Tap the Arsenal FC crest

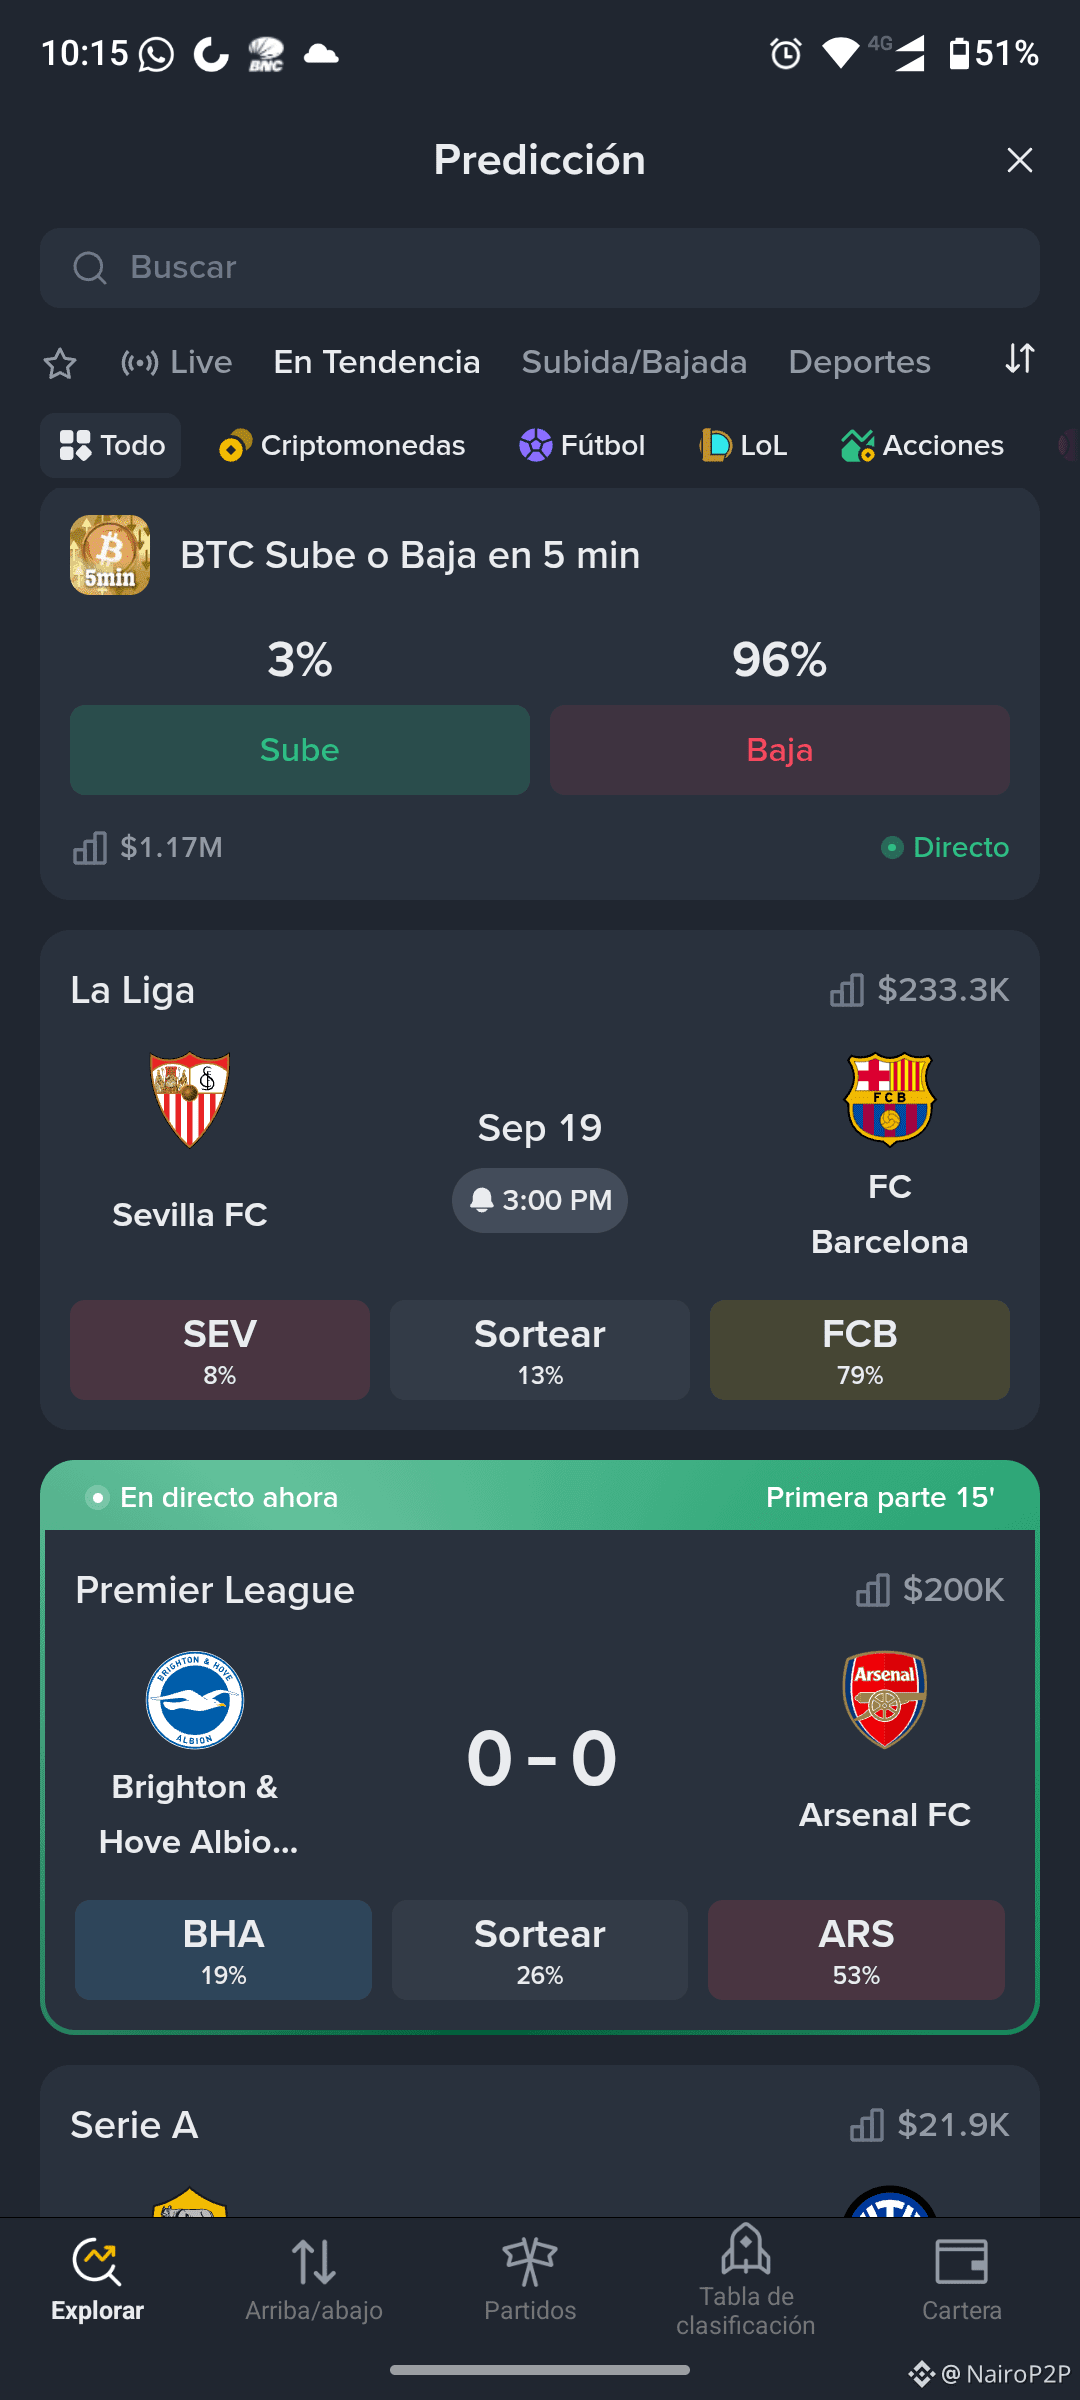pos(885,1699)
